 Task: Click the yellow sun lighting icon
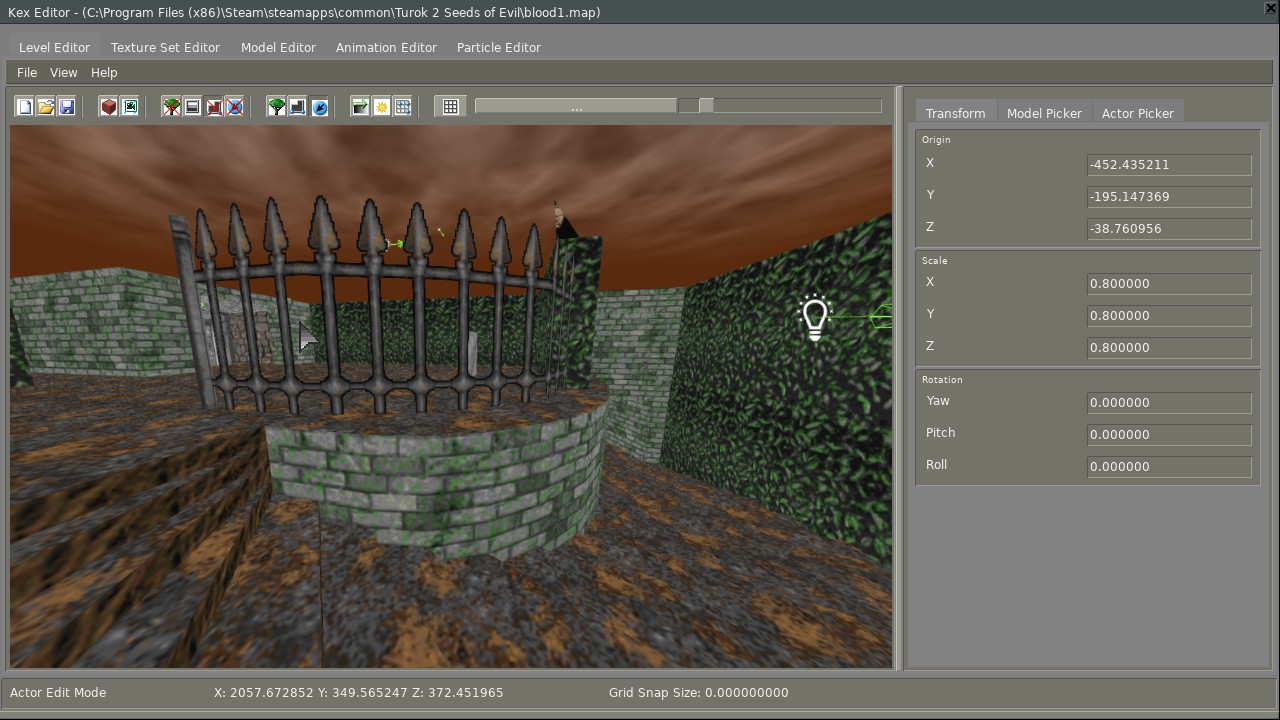point(382,107)
